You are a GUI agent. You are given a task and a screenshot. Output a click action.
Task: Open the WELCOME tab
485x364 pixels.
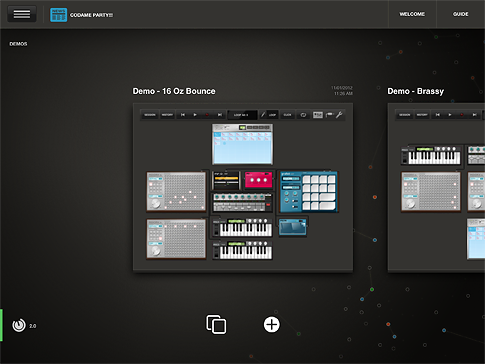(412, 14)
